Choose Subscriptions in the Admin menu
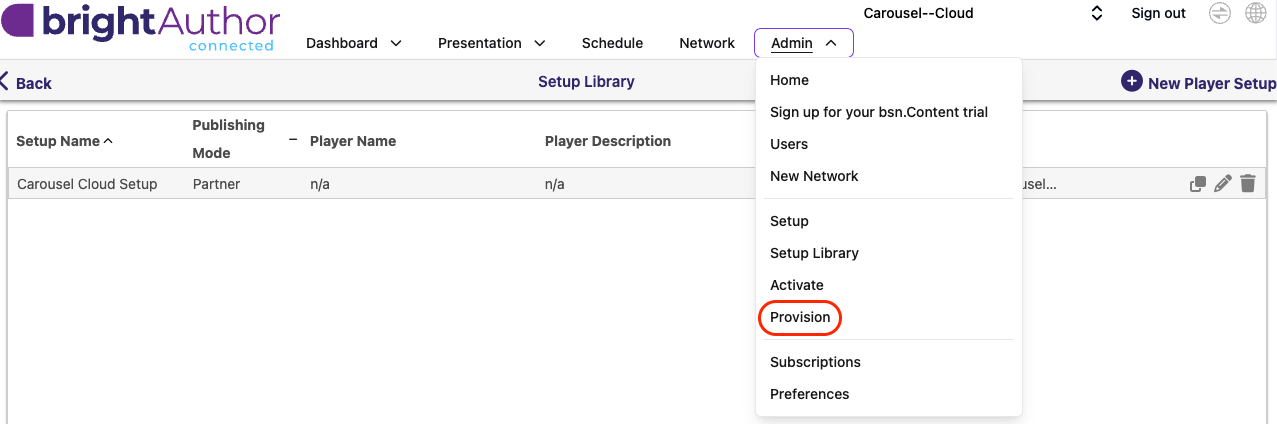Screen dimensions: 1277x424 [815, 362]
